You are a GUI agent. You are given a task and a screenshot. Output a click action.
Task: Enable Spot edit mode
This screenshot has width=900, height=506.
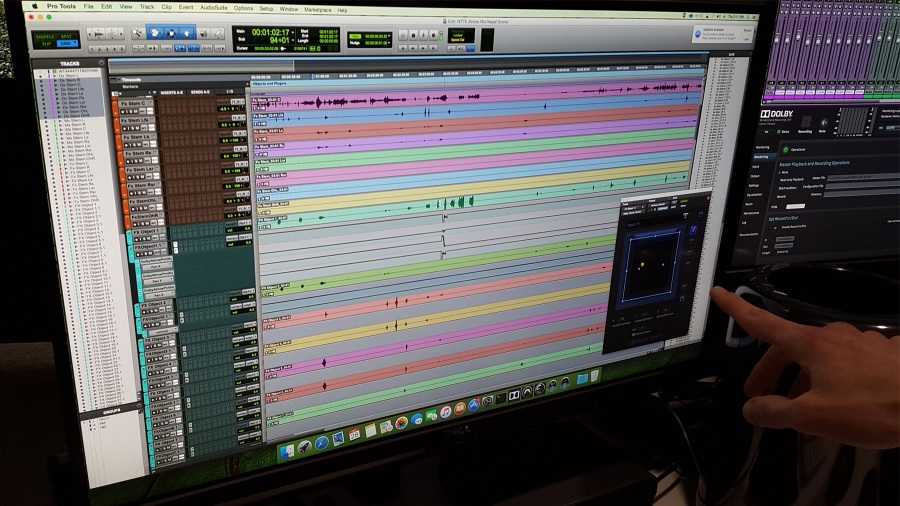(x=67, y=37)
